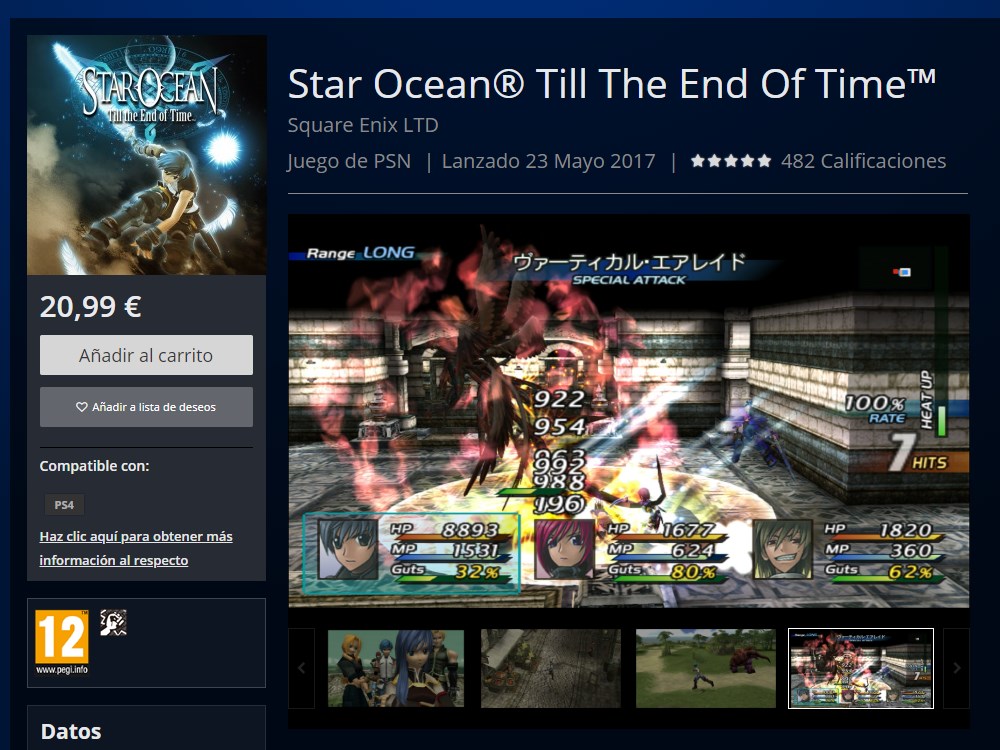The height and width of the screenshot is (750, 1000).
Task: Click "Añadir a lista de deseos" button
Action: pos(147,407)
